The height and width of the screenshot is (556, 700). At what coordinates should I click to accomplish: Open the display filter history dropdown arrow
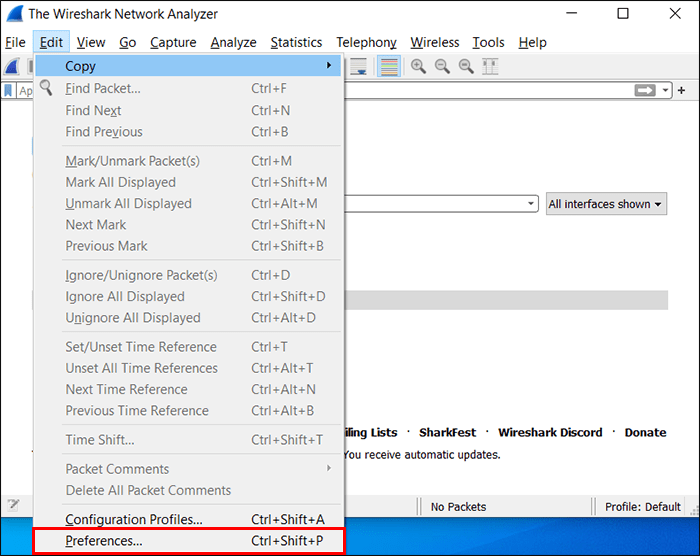tap(665, 91)
